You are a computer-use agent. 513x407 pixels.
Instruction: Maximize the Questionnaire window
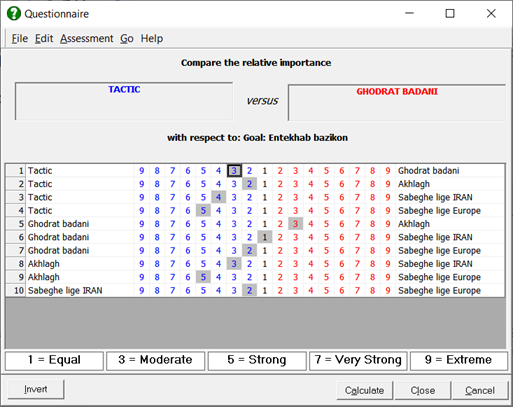tap(450, 14)
